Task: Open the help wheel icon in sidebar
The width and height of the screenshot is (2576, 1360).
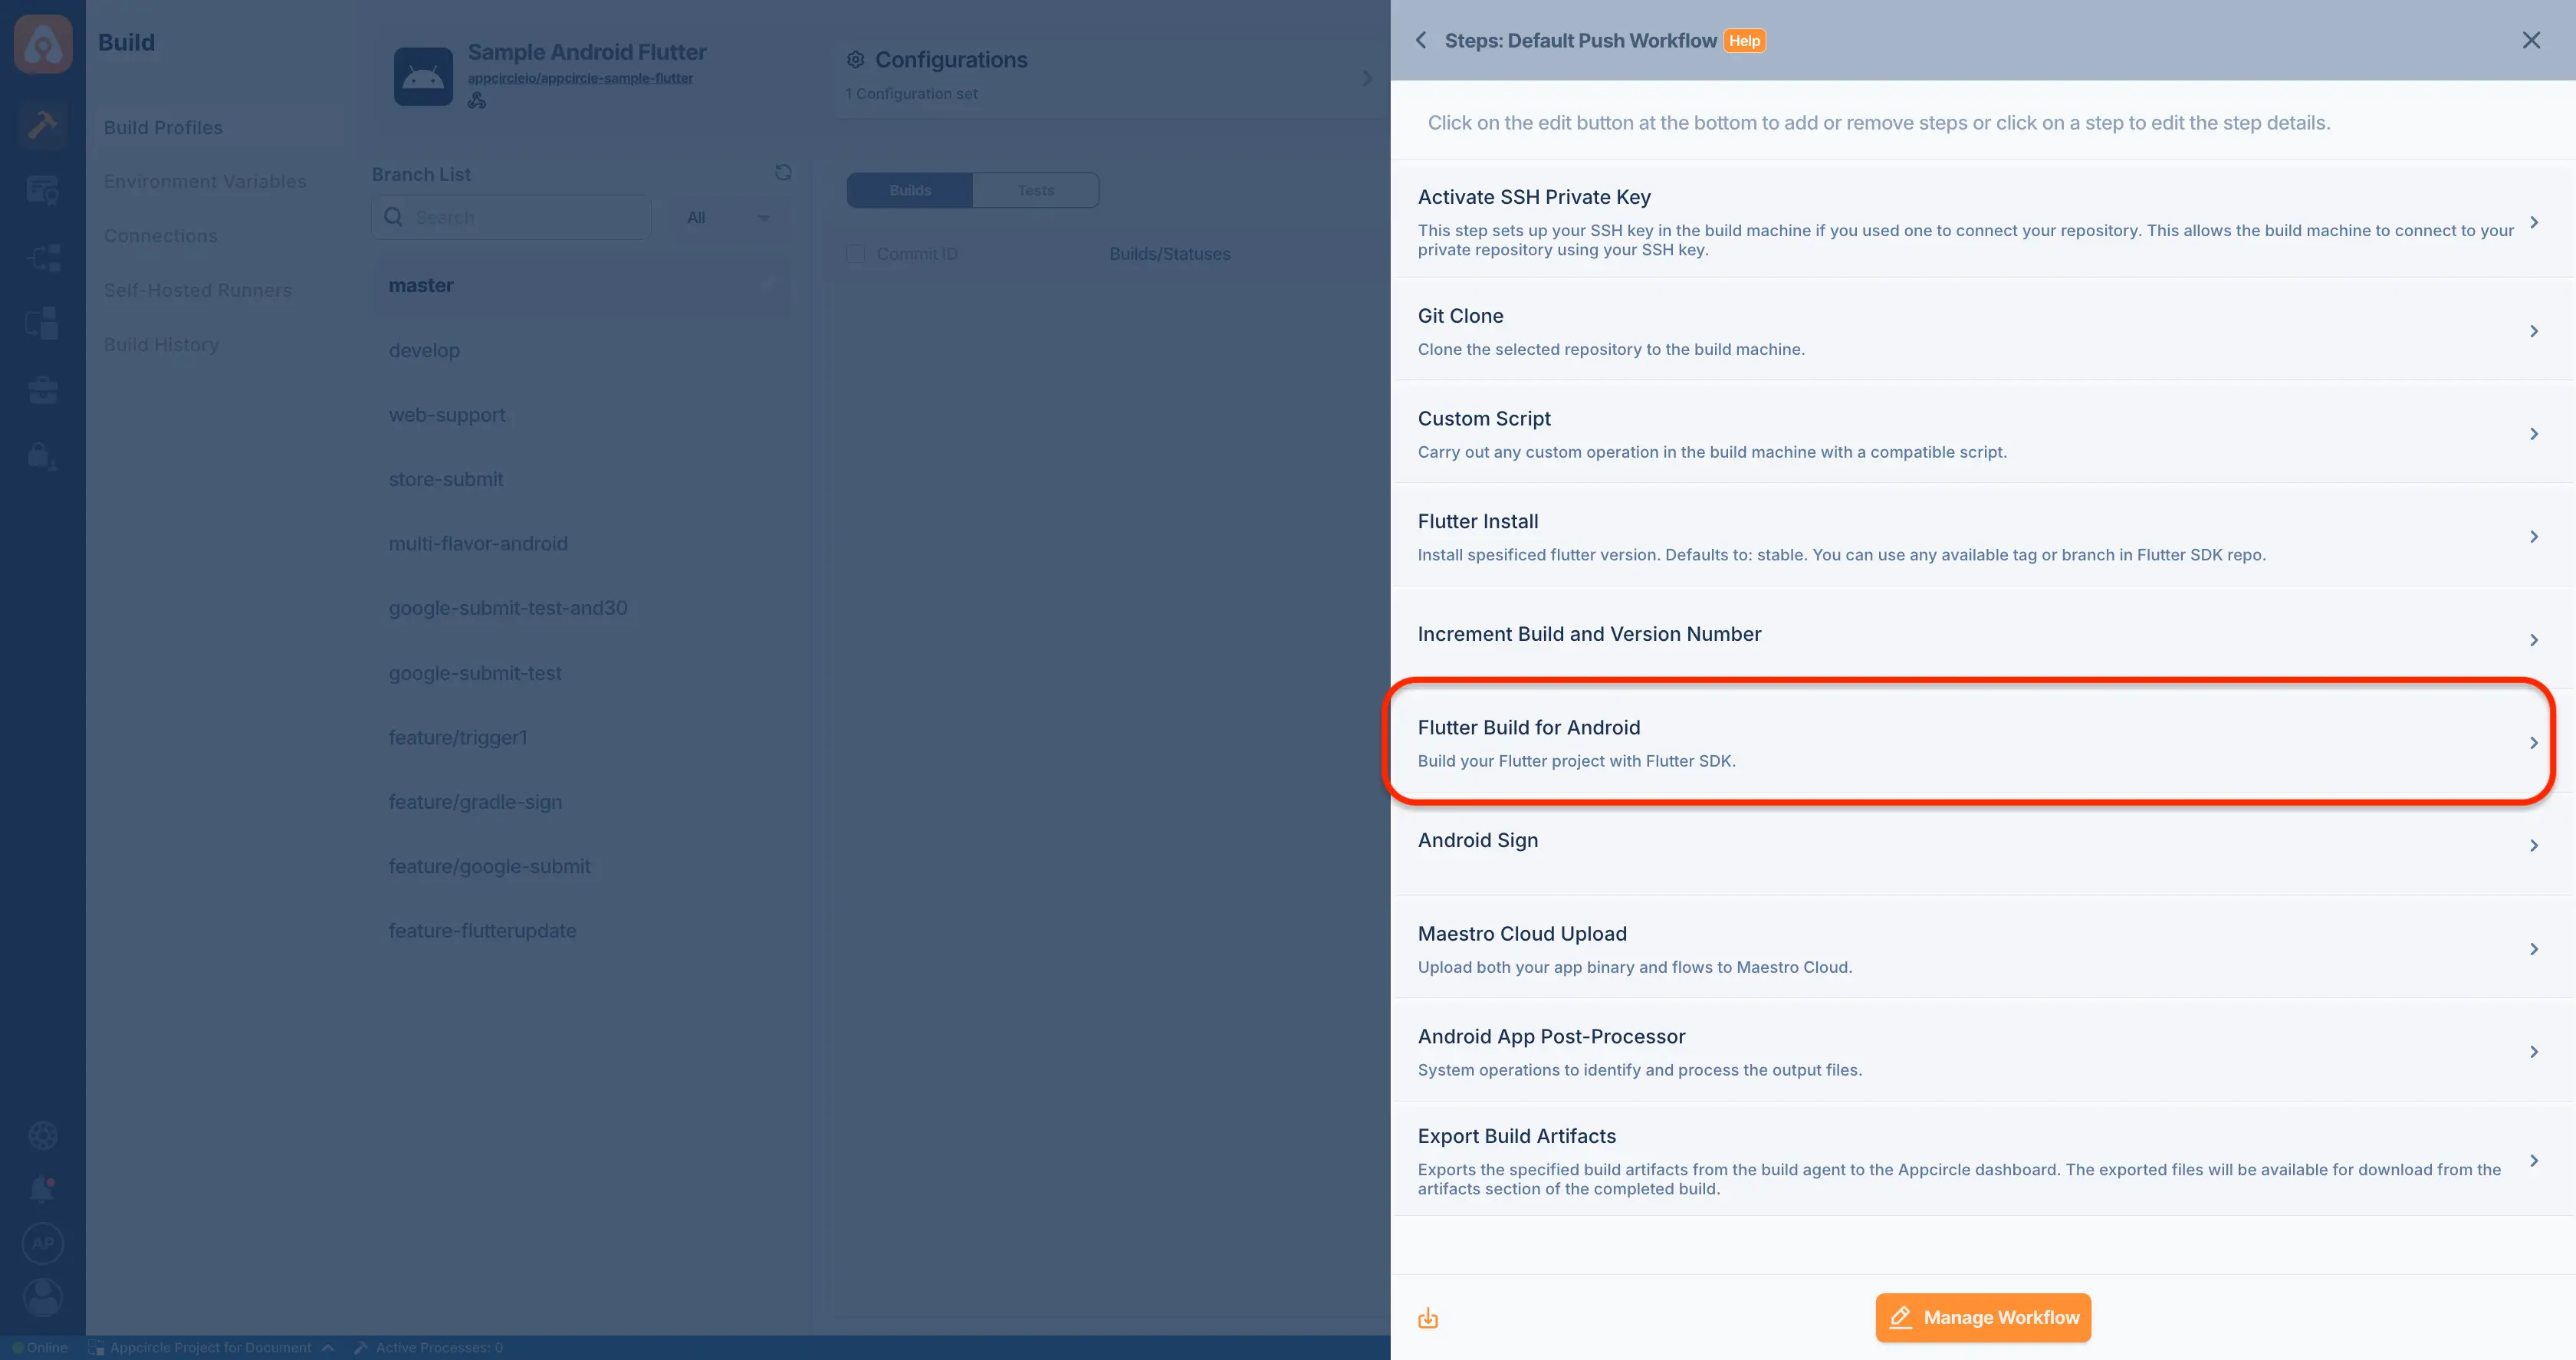Action: point(42,1135)
